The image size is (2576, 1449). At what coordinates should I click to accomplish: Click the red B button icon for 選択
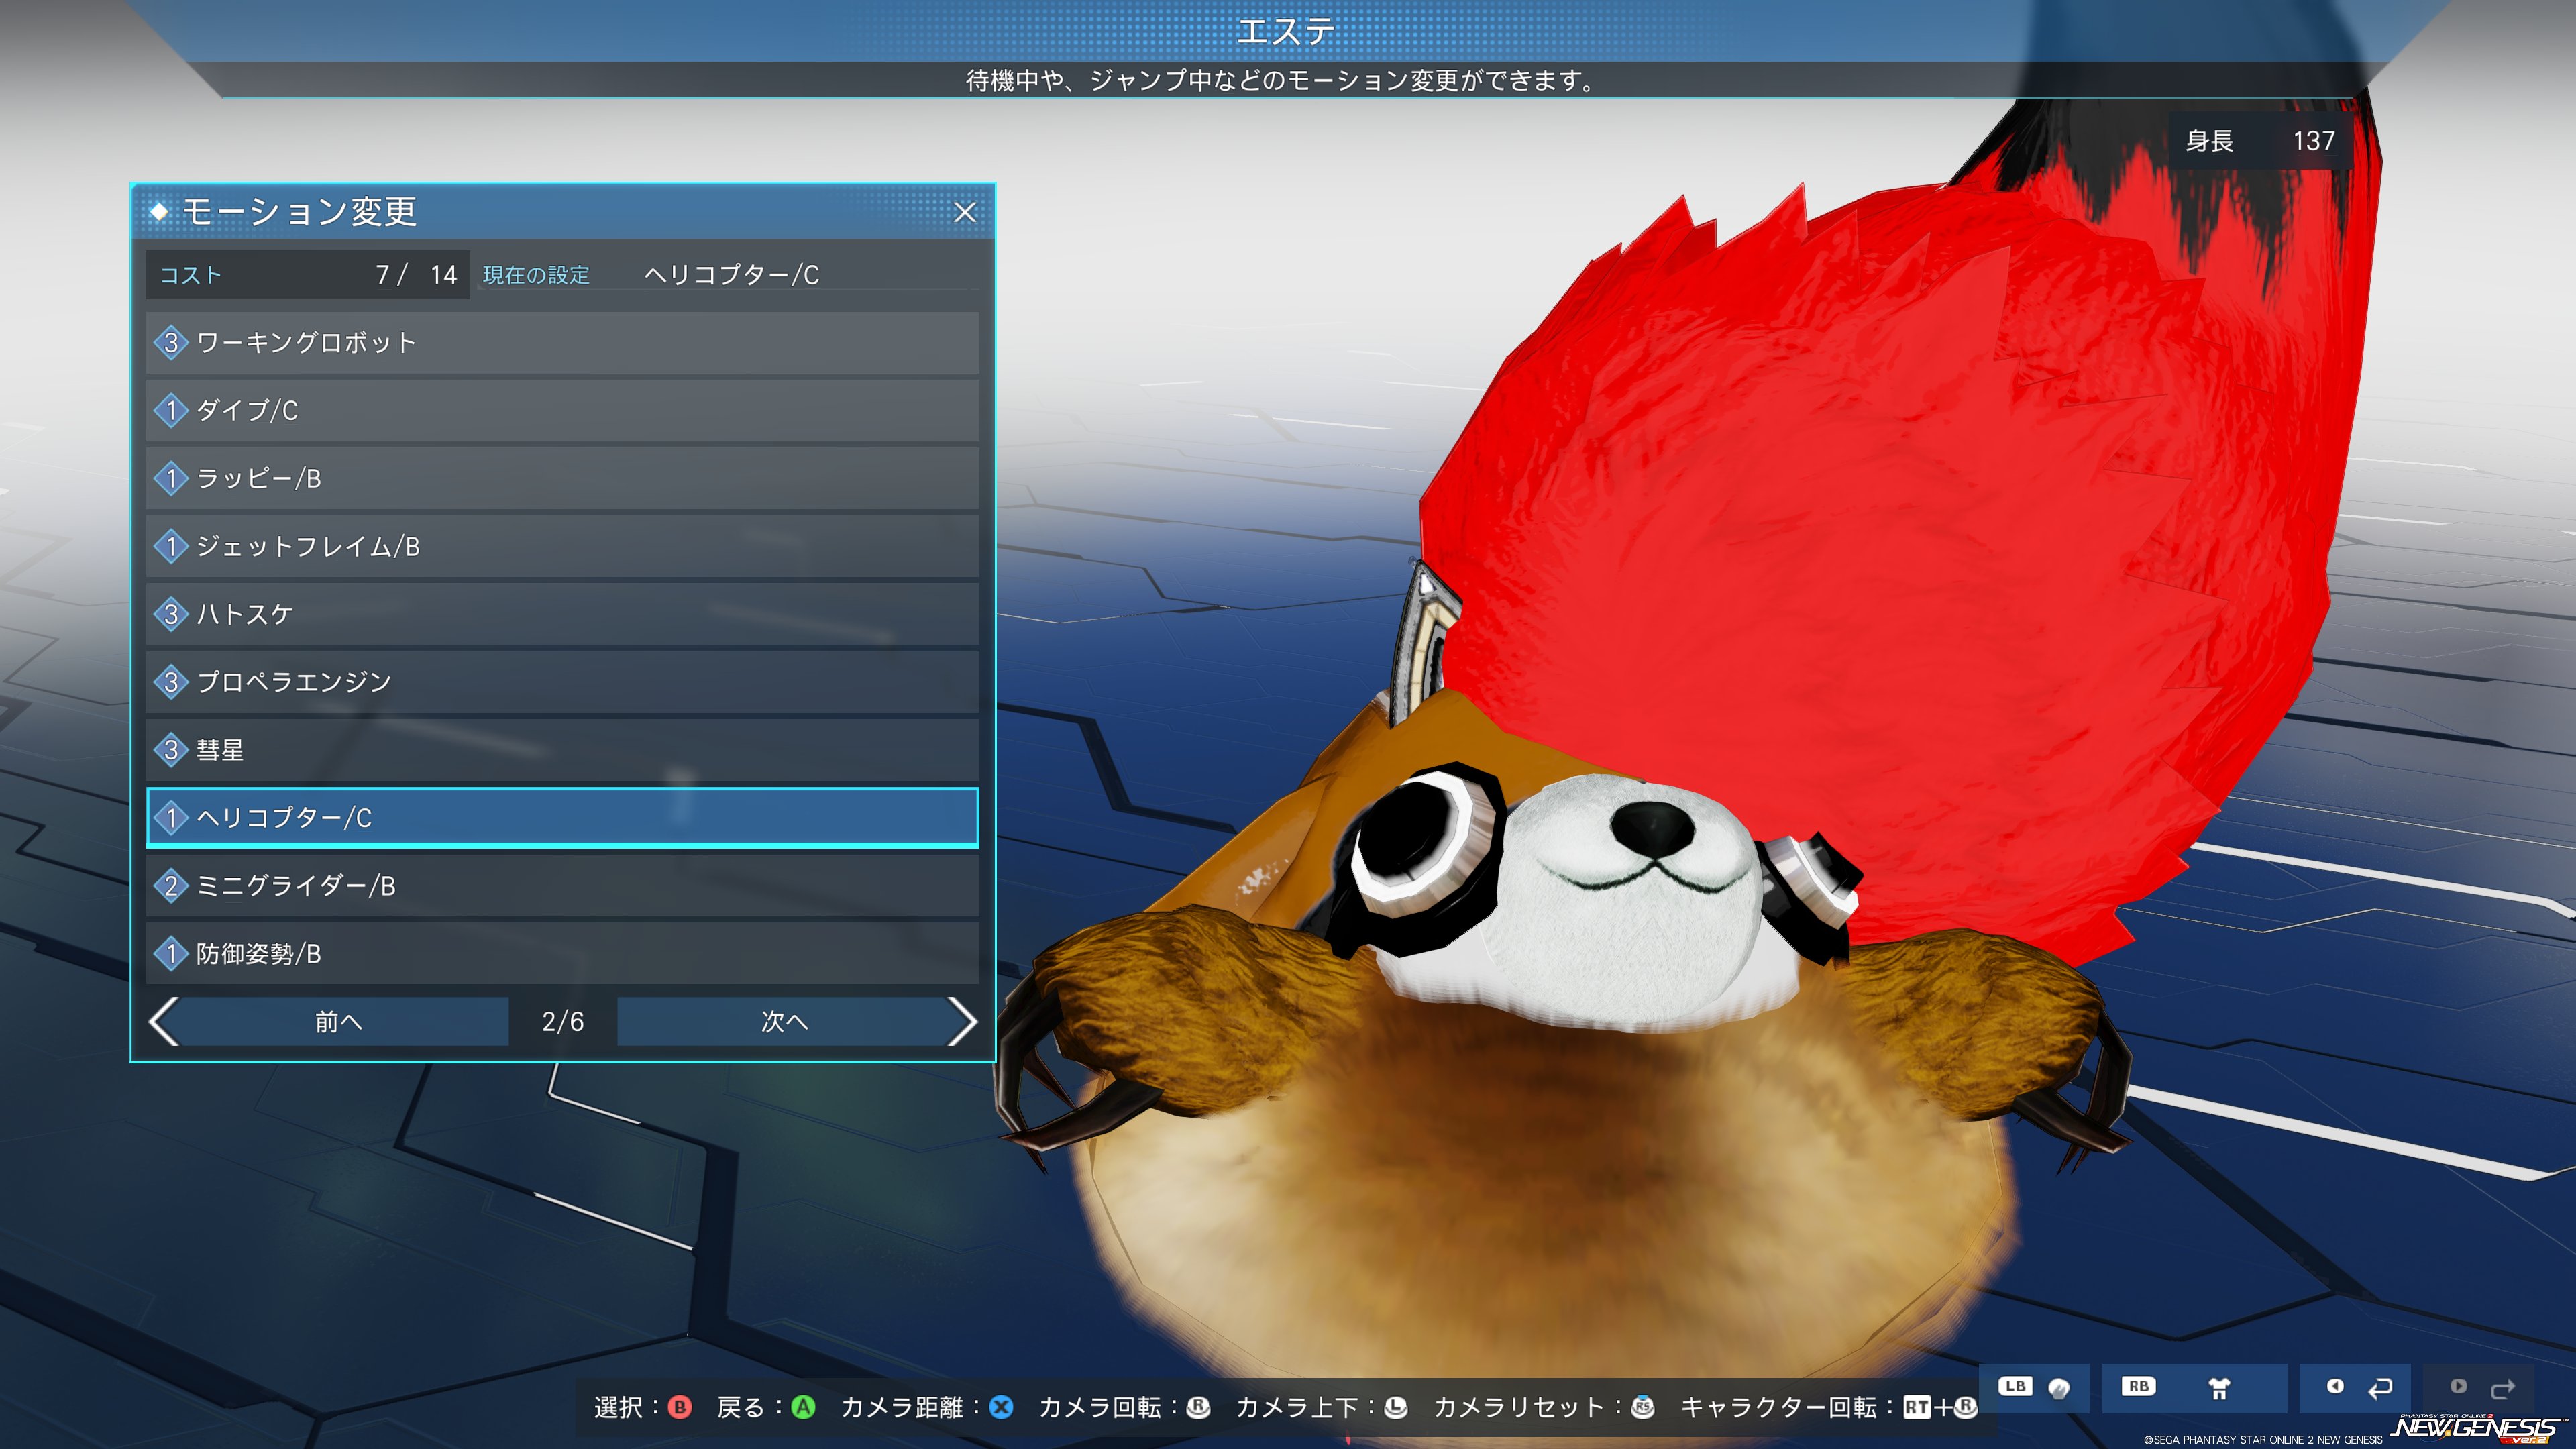[680, 1408]
